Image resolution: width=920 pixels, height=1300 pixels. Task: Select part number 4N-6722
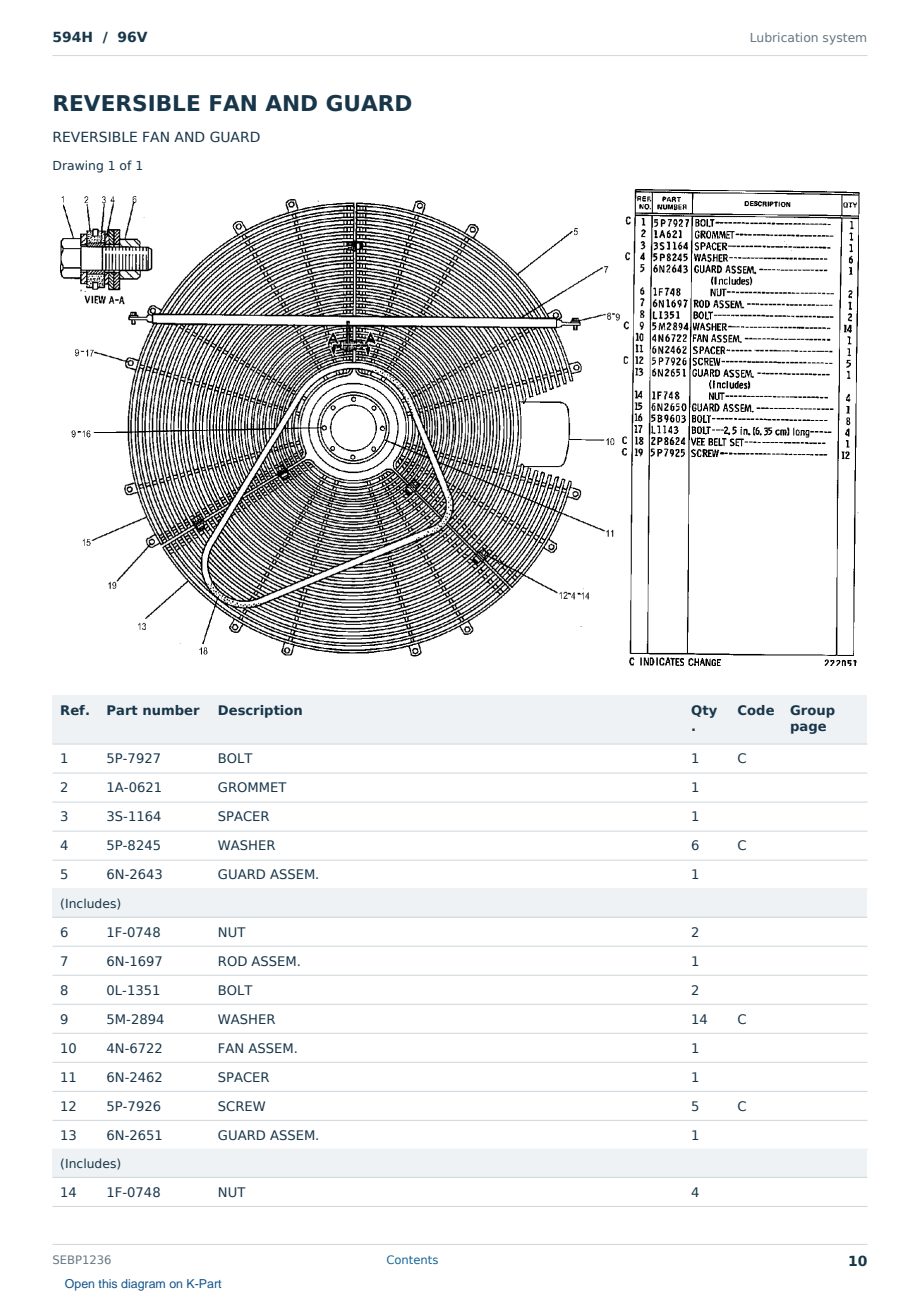tap(134, 1048)
